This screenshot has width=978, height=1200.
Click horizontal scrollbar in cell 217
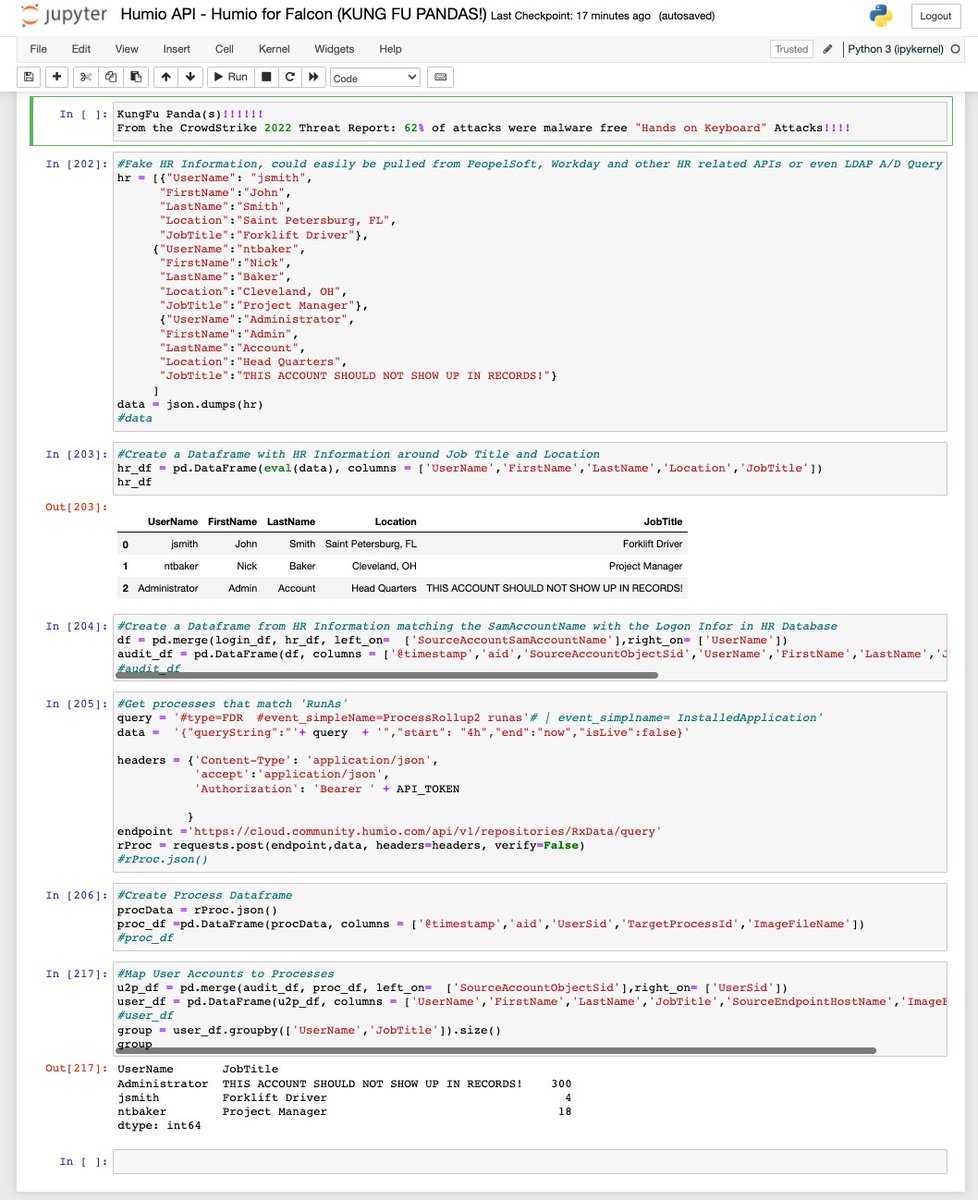[x=496, y=1050]
